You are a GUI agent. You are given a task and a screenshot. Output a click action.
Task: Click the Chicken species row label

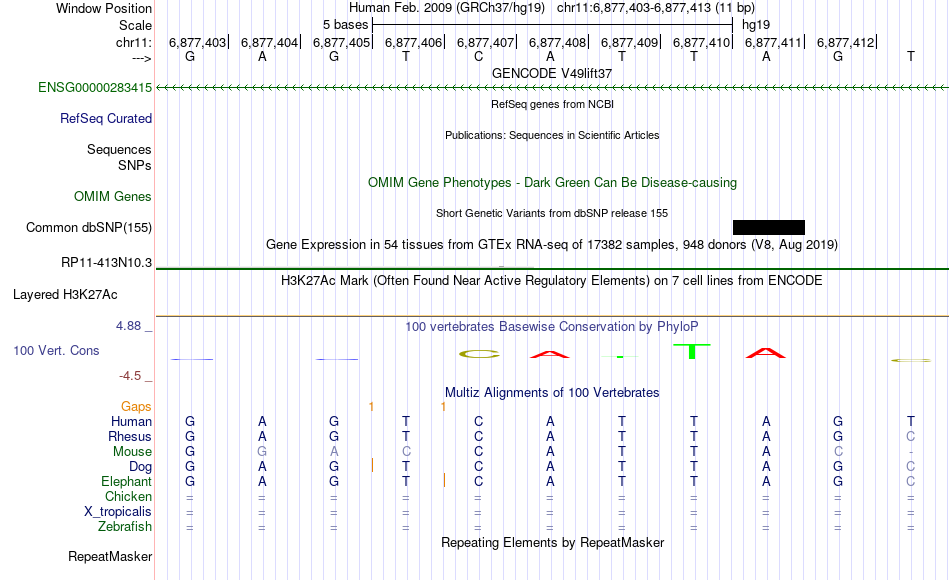[x=128, y=496]
